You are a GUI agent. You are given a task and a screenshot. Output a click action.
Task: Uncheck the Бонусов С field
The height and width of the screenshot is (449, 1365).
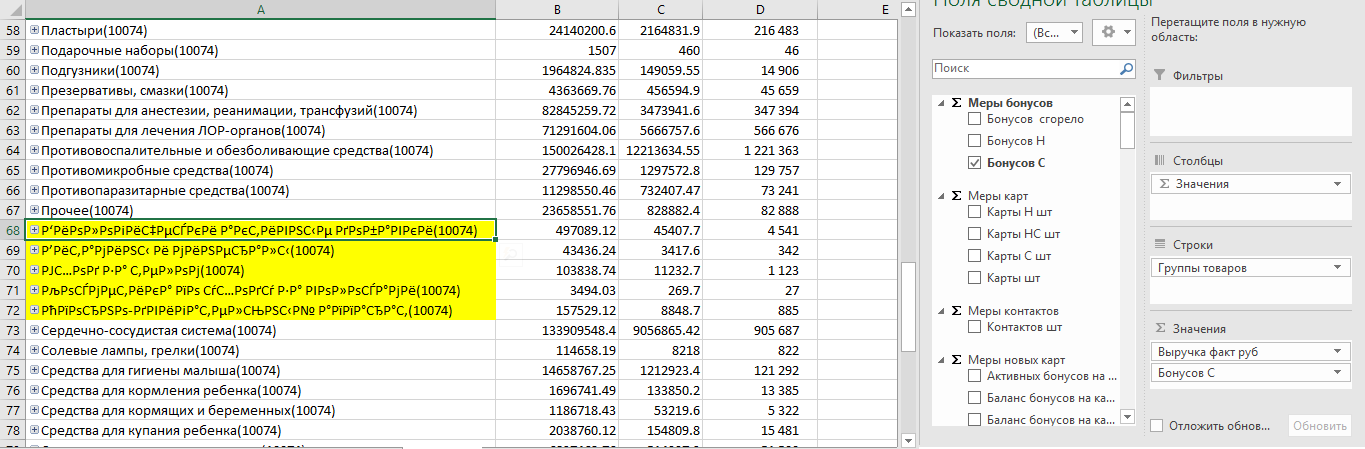pyautogui.click(x=975, y=162)
